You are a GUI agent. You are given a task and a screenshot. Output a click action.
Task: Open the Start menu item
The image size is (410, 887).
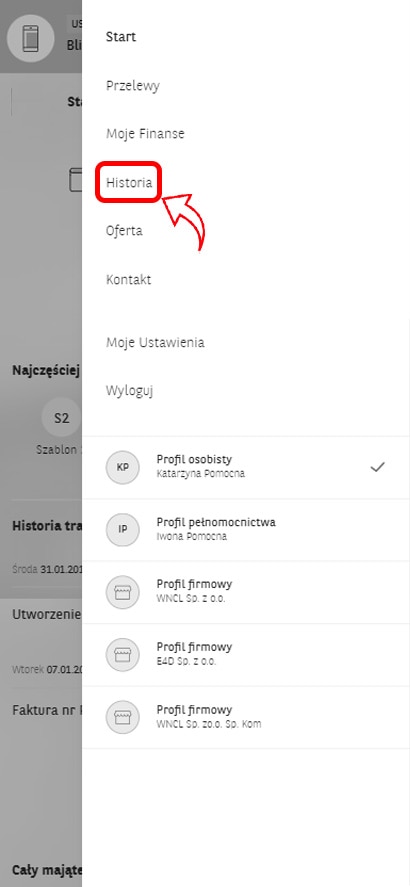pyautogui.click(x=121, y=37)
